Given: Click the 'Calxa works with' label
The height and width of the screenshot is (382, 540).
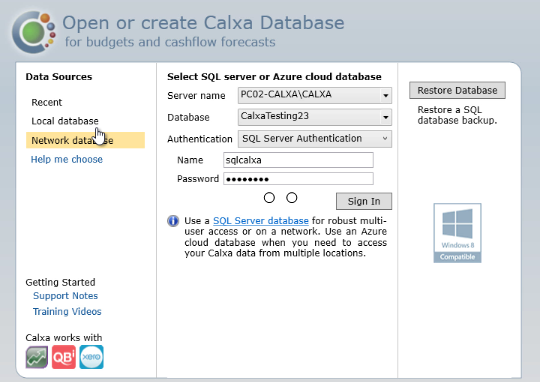Looking at the screenshot, I should [x=64, y=338].
